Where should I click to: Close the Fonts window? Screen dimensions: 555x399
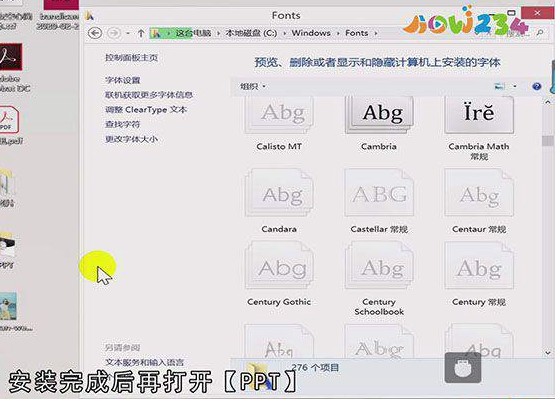(537, 13)
